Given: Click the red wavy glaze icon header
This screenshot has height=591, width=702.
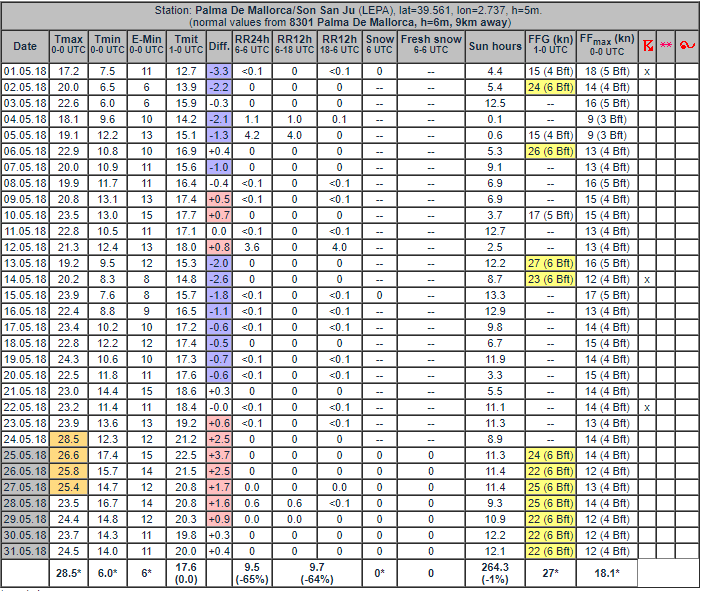Looking at the screenshot, I should [687, 46].
